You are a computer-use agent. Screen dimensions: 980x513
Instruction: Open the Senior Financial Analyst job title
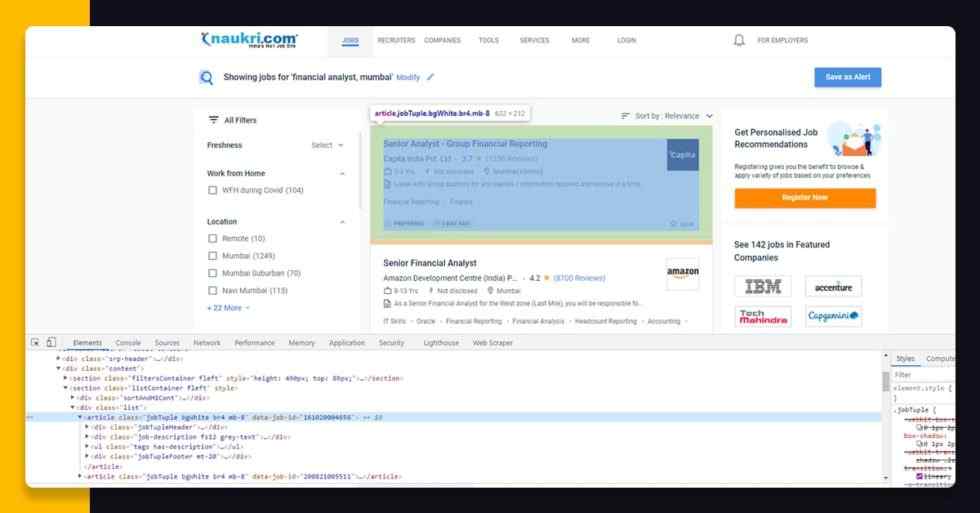(x=430, y=263)
